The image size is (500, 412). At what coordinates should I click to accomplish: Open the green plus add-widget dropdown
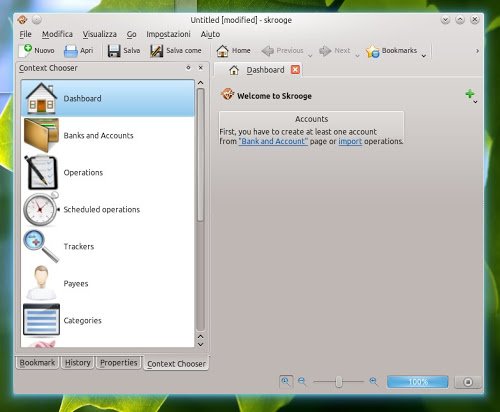pos(471,96)
